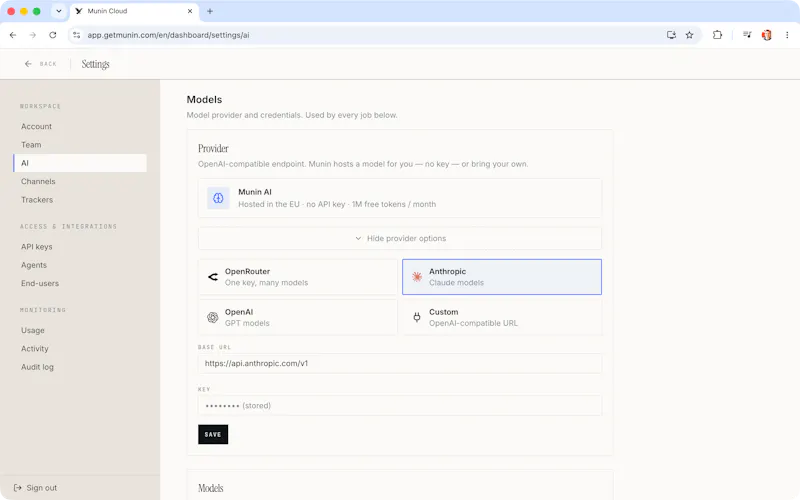
Task: Close the Munin Cloud tab
Action: coord(190,11)
